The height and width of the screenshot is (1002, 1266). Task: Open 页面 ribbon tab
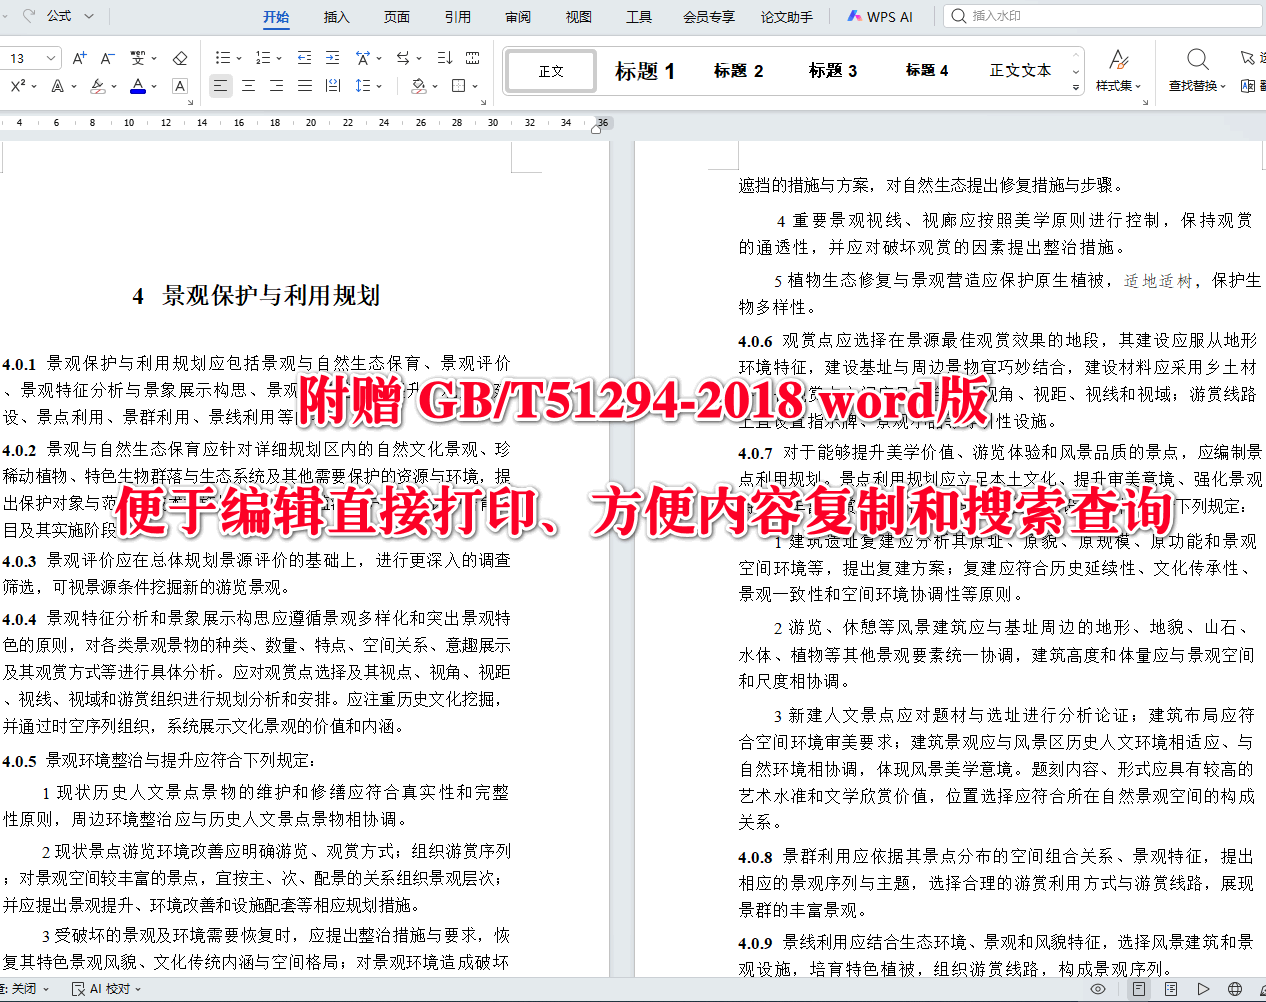click(x=397, y=17)
